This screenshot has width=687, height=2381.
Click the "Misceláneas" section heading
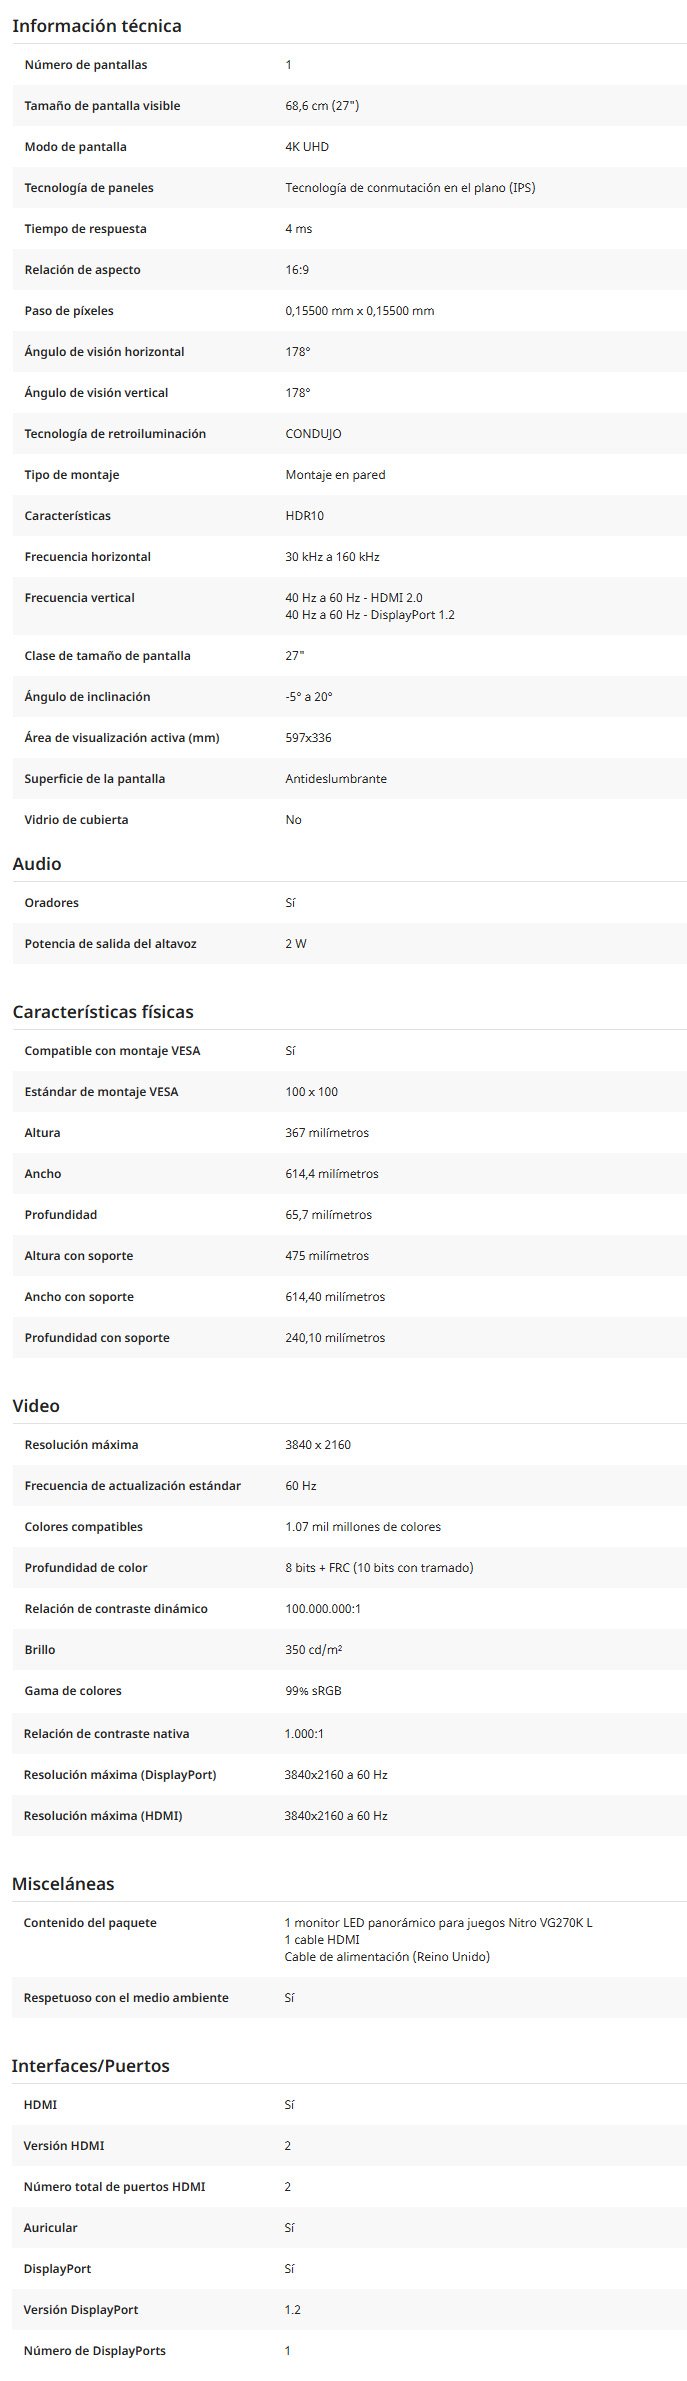pos(63,1884)
